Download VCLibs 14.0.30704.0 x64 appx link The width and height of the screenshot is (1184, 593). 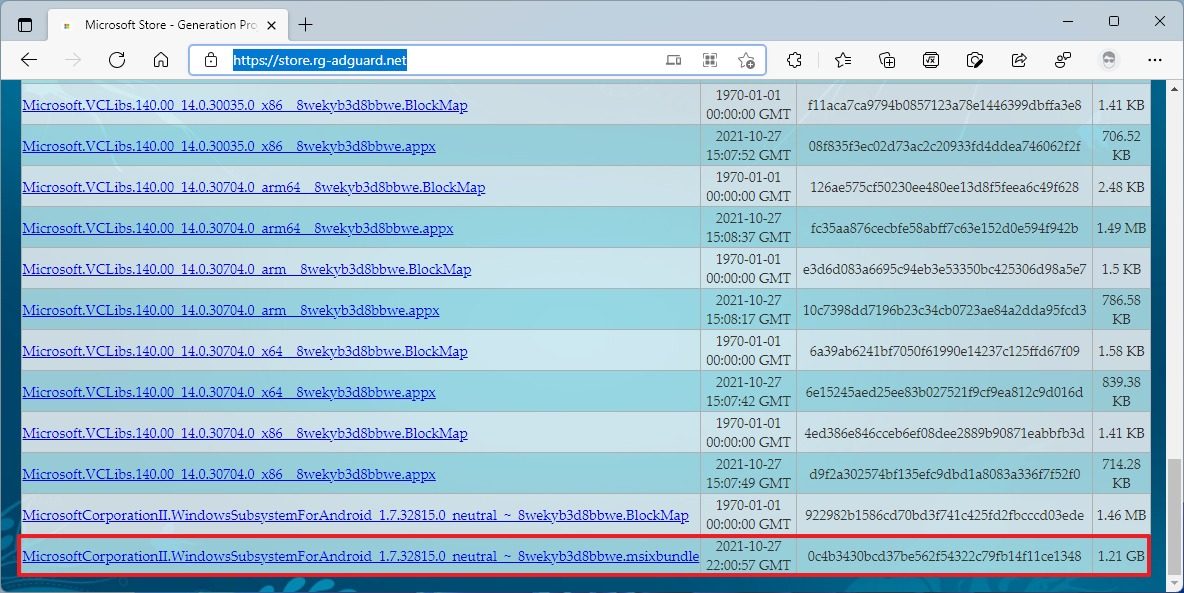229,392
